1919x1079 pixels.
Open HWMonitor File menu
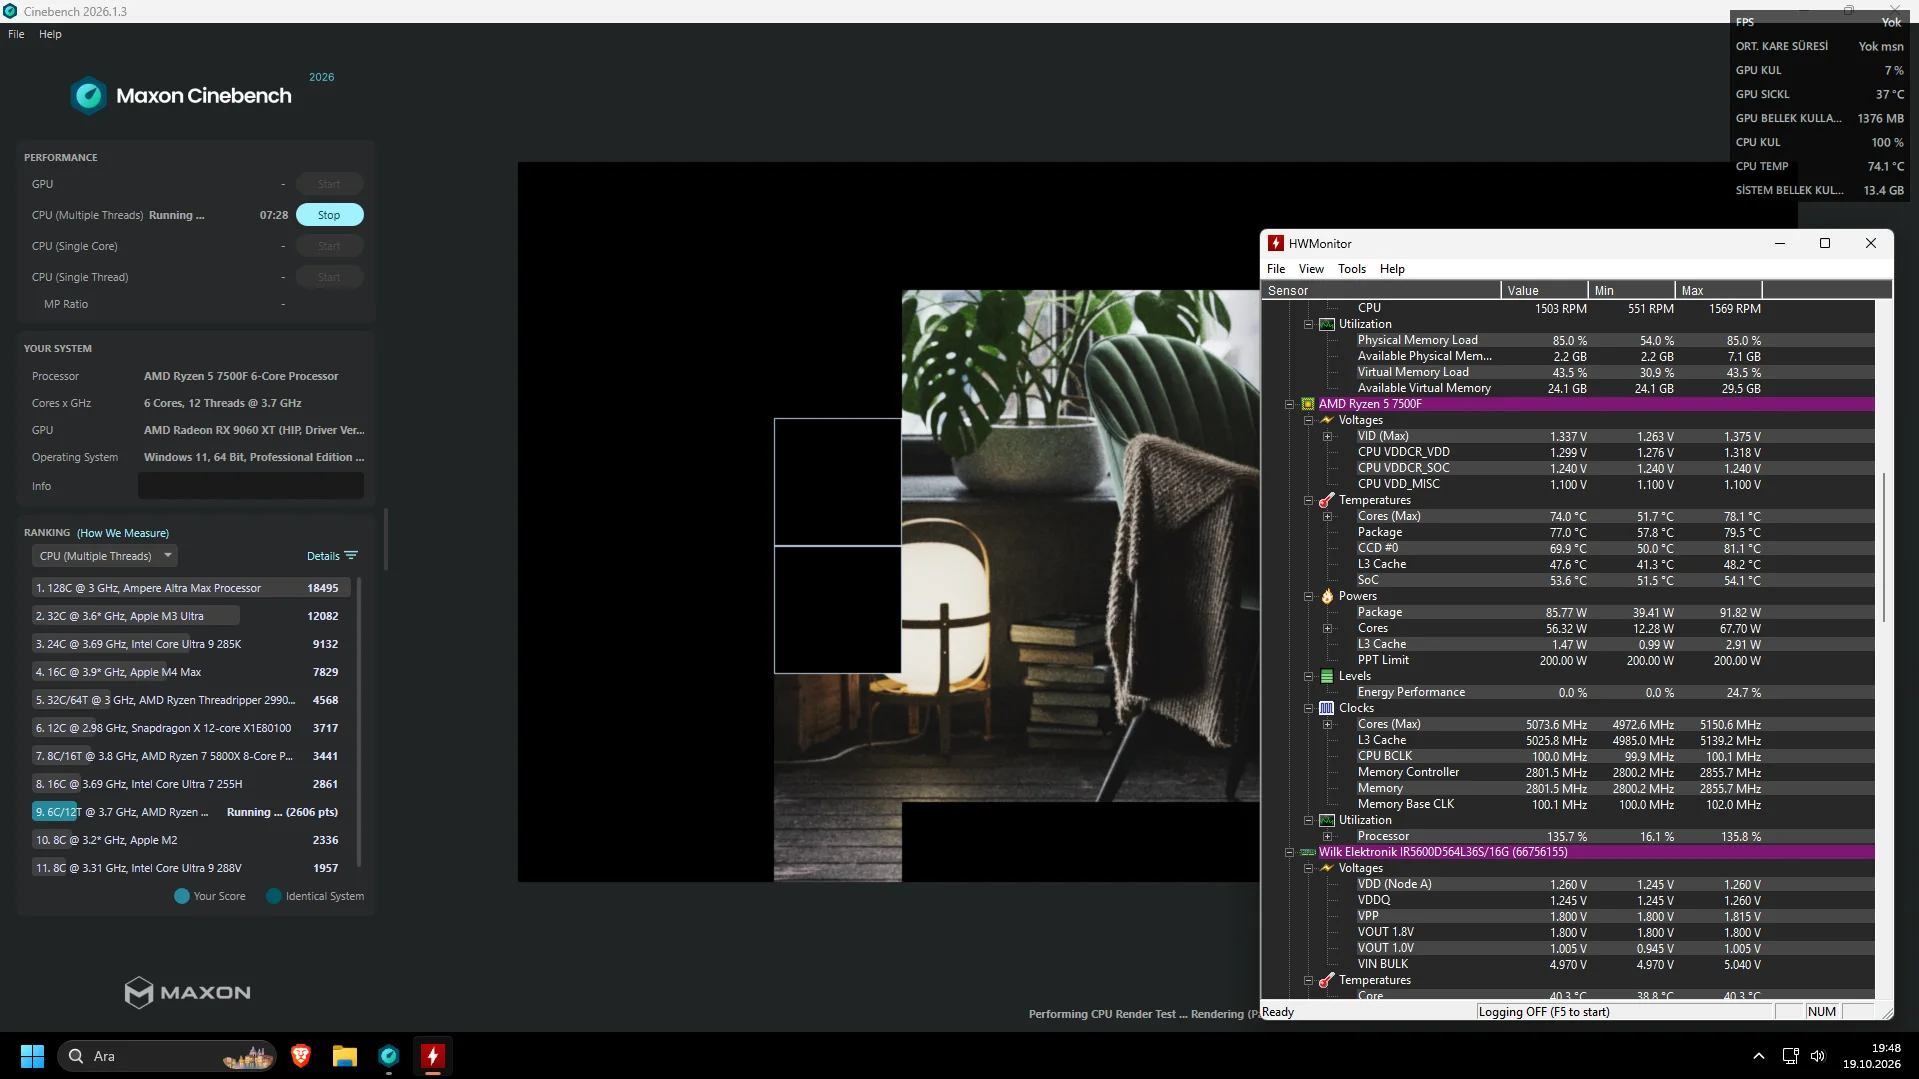pyautogui.click(x=1275, y=269)
